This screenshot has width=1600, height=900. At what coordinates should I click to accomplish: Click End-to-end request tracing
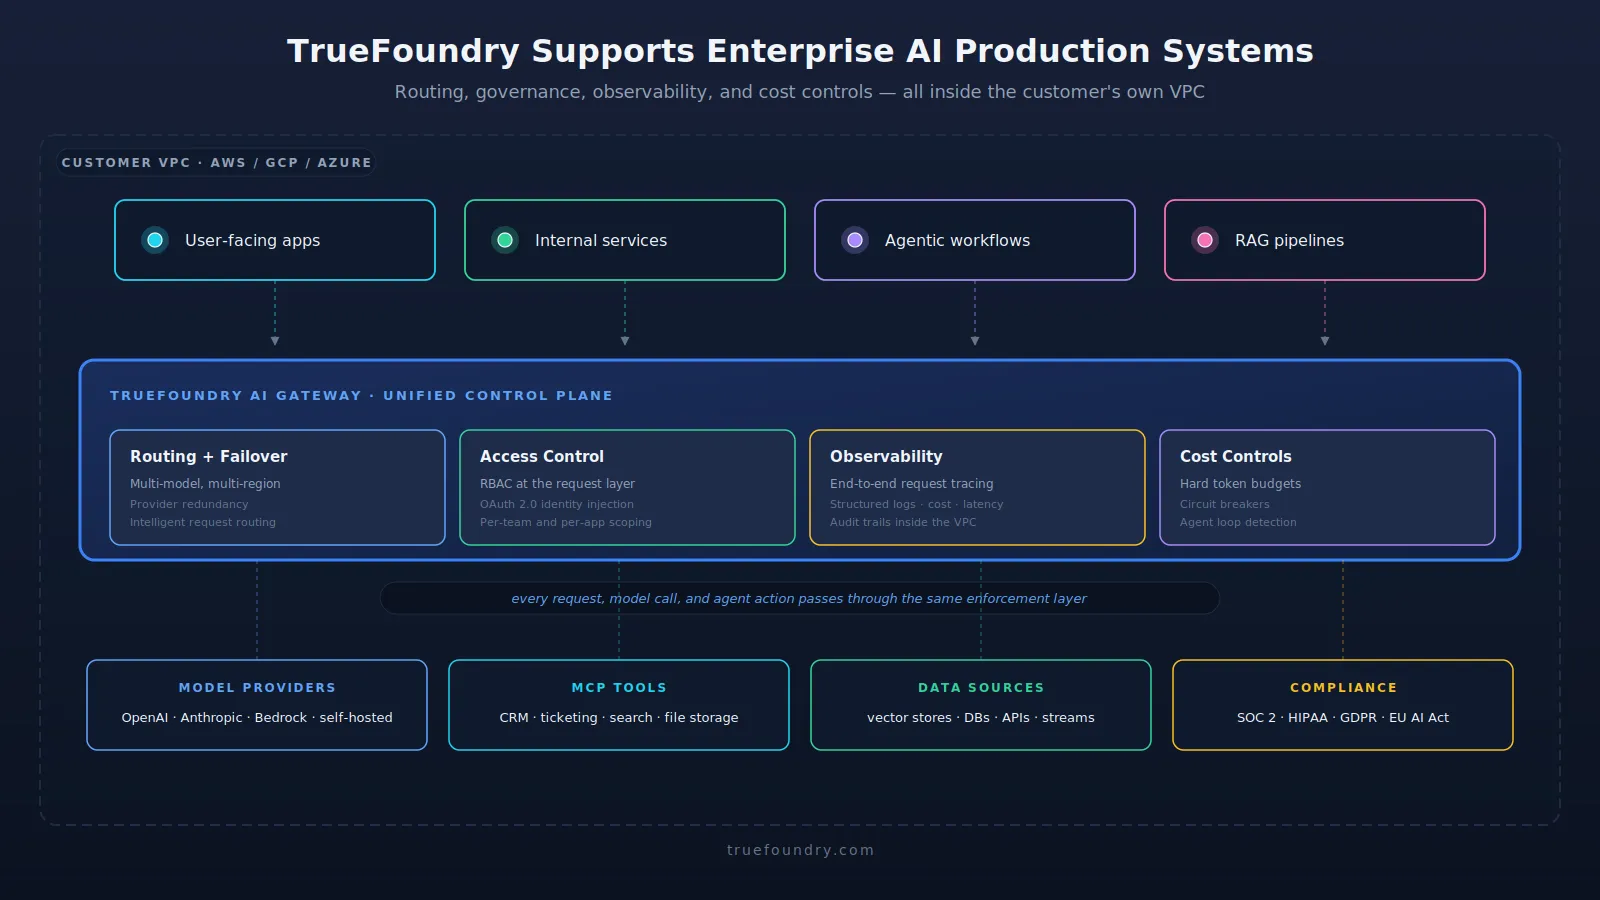(912, 484)
